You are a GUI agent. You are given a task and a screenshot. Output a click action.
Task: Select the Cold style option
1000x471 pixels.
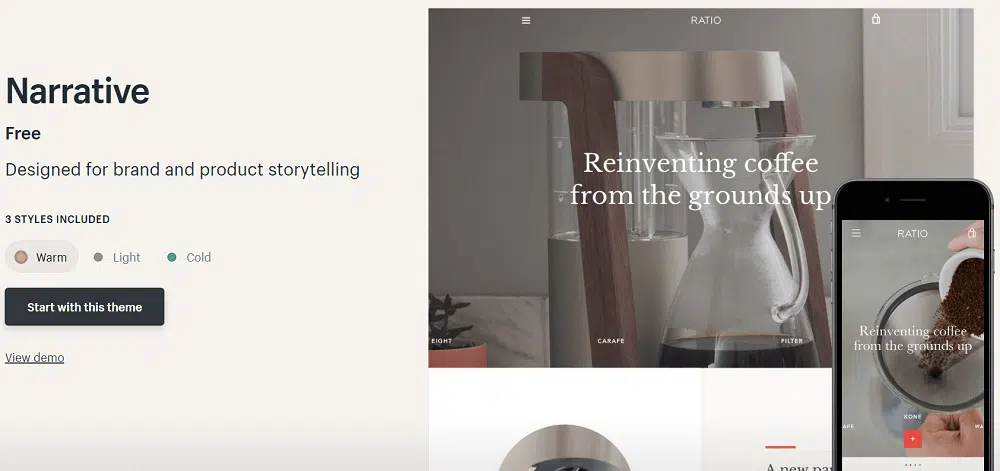click(x=189, y=257)
